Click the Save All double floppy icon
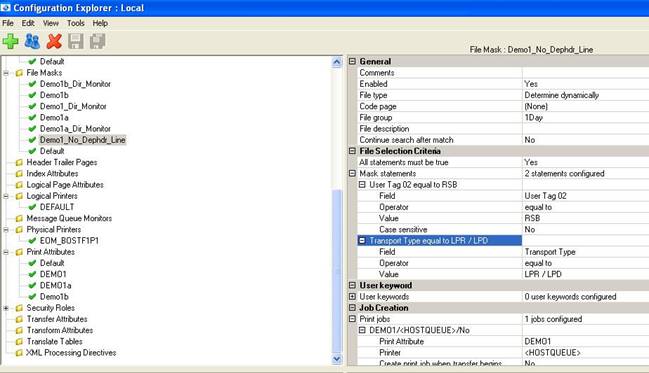The image size is (649, 373). [x=97, y=41]
